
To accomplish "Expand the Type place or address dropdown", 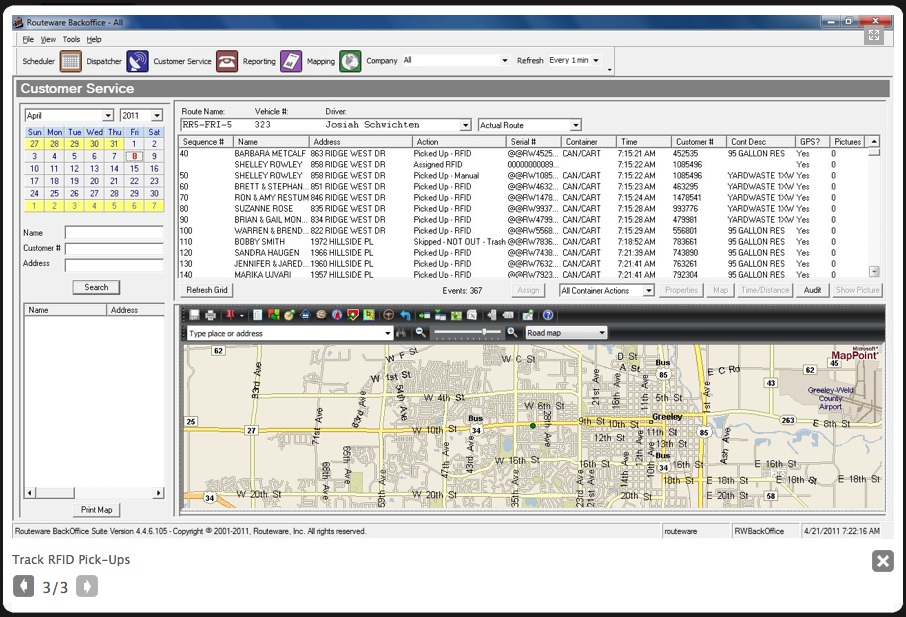I will click(x=388, y=333).
